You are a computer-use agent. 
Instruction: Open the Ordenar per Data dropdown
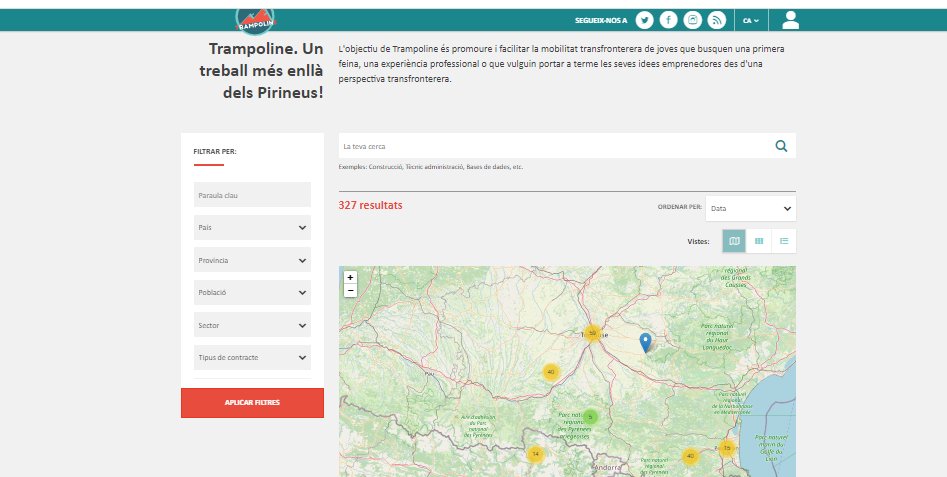tap(751, 208)
